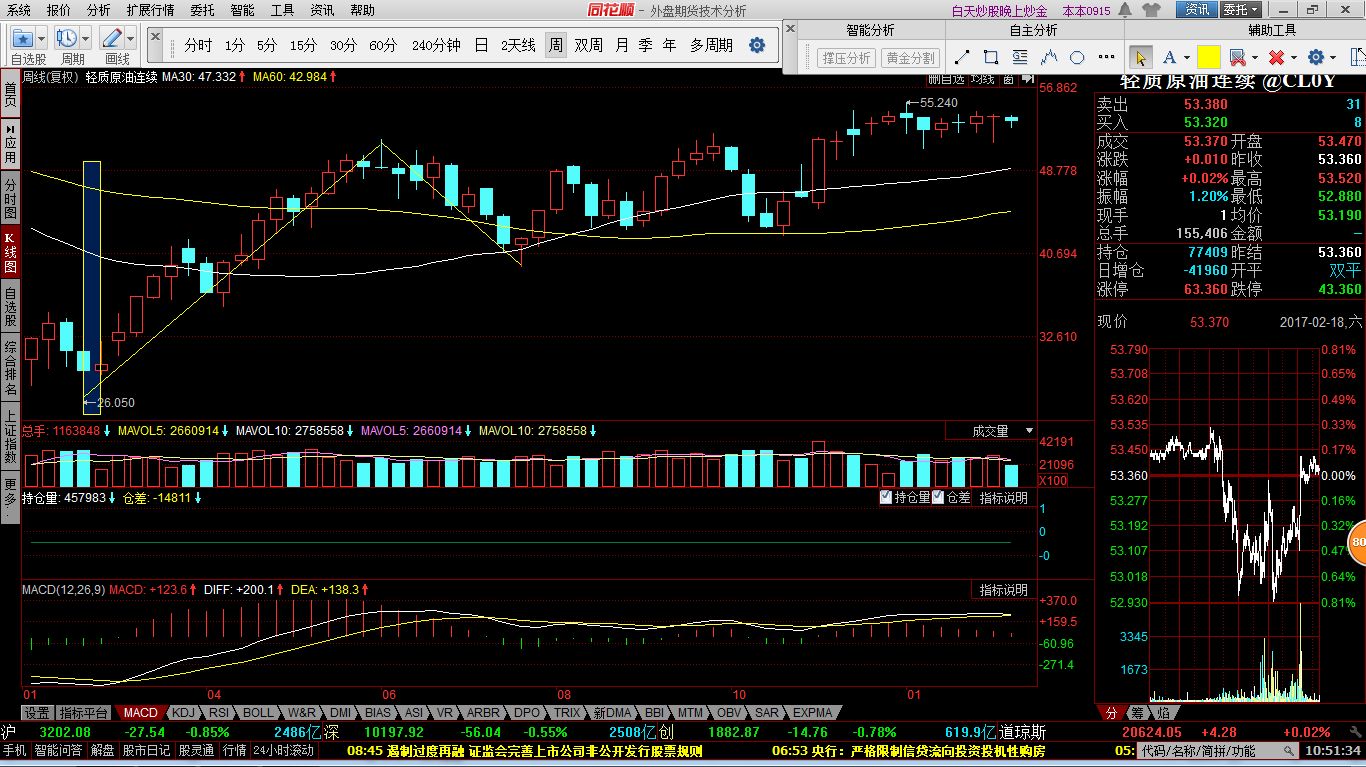Click 智能问答 in status bar

58,750
